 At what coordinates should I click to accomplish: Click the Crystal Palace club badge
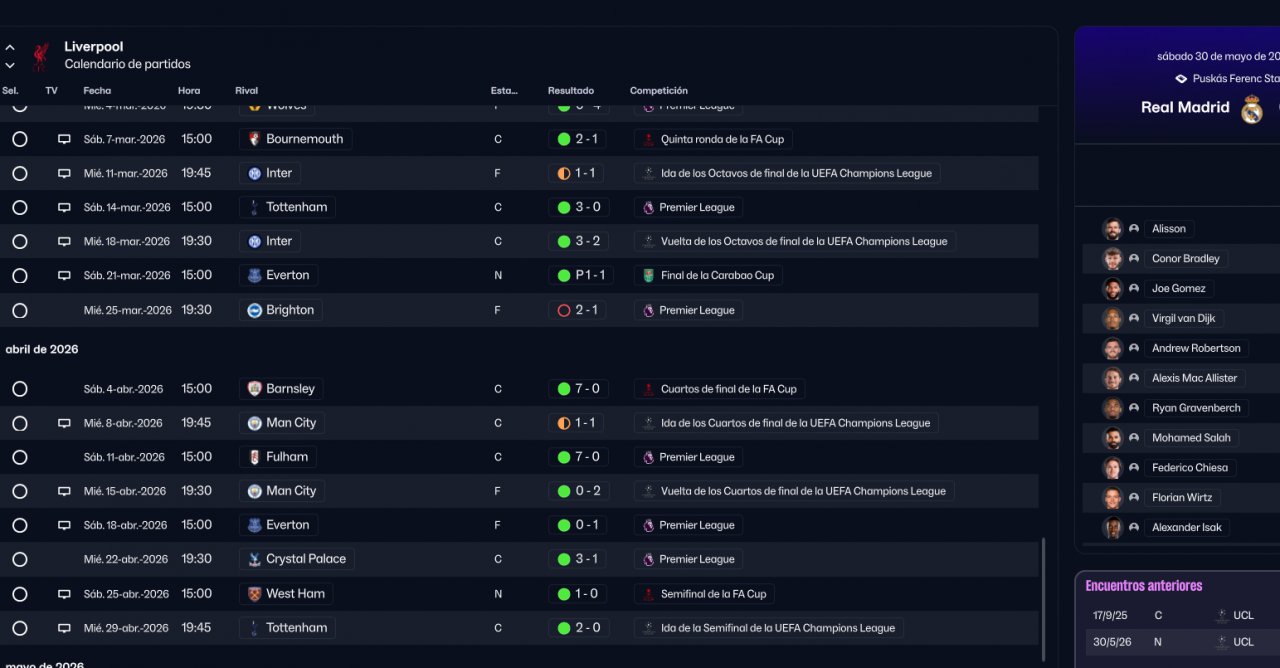[255, 559]
